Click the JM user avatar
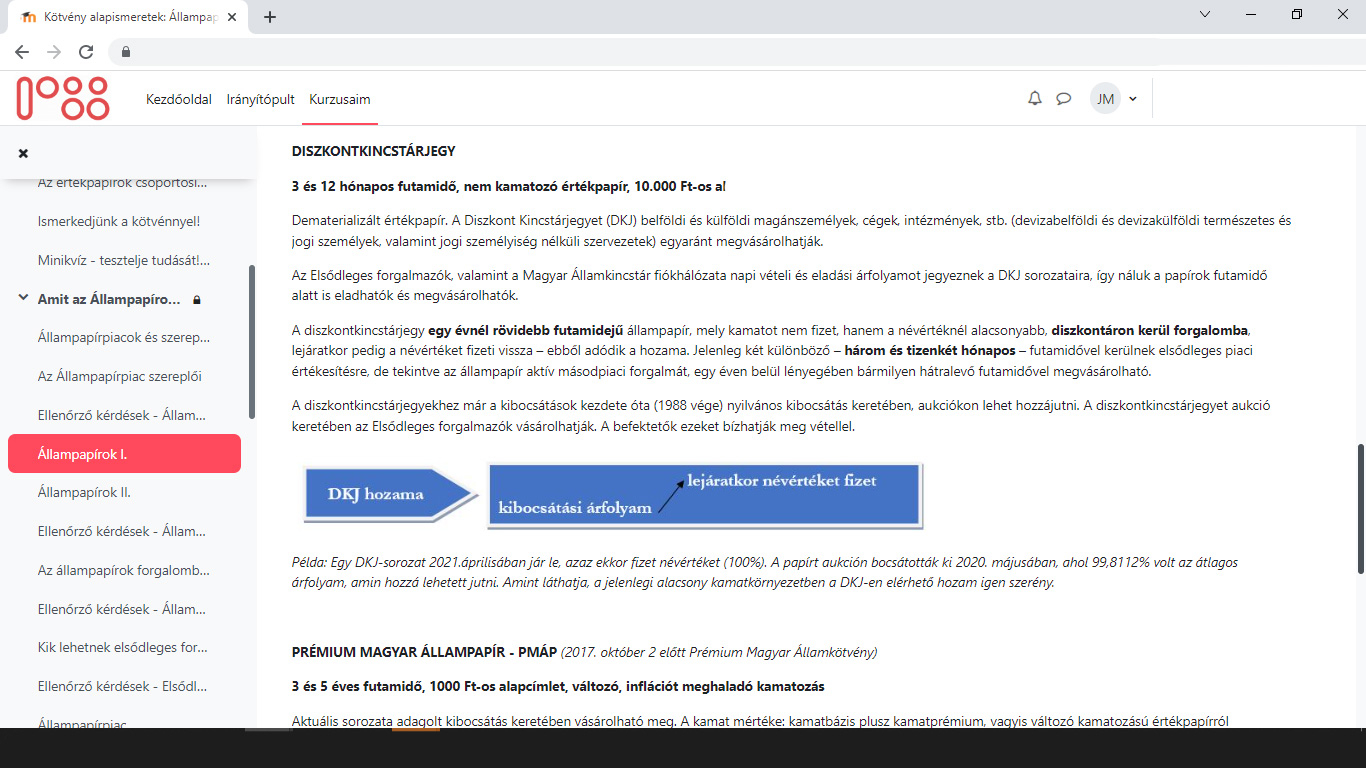 point(1105,99)
